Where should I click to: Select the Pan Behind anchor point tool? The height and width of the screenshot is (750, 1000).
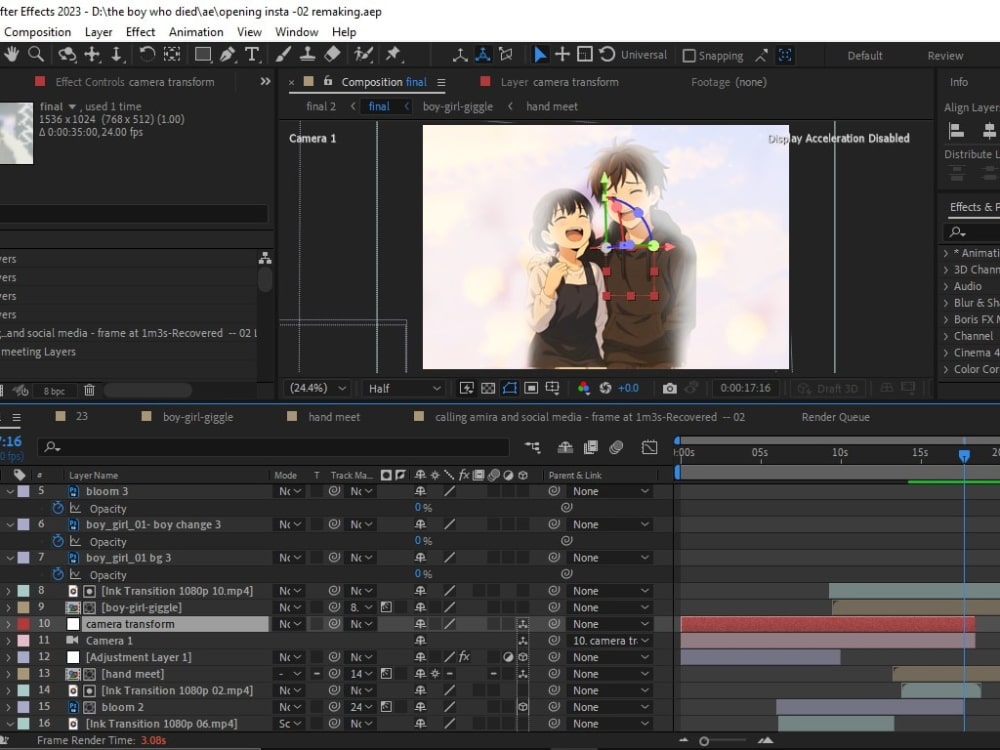click(172, 55)
